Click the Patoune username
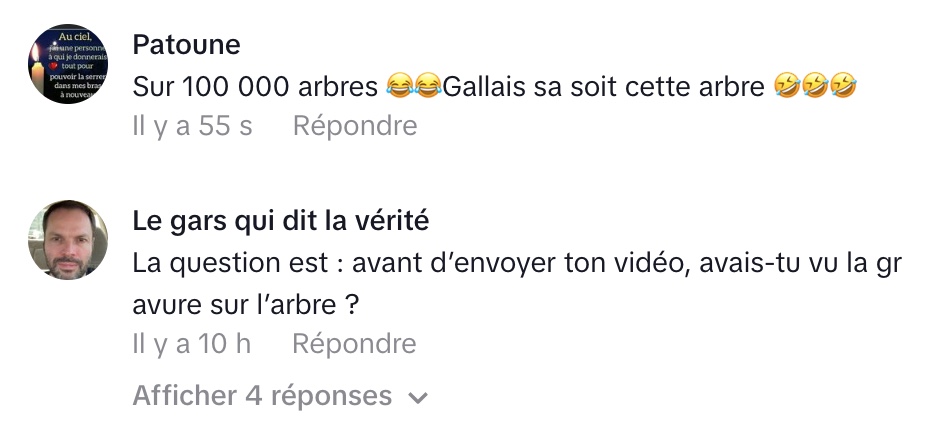The height and width of the screenshot is (428, 932). coord(186,45)
